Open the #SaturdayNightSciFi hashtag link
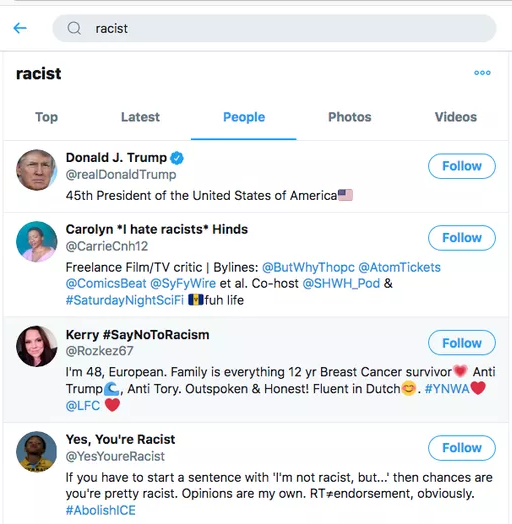Viewport: 512px width, 524px height. [125, 300]
